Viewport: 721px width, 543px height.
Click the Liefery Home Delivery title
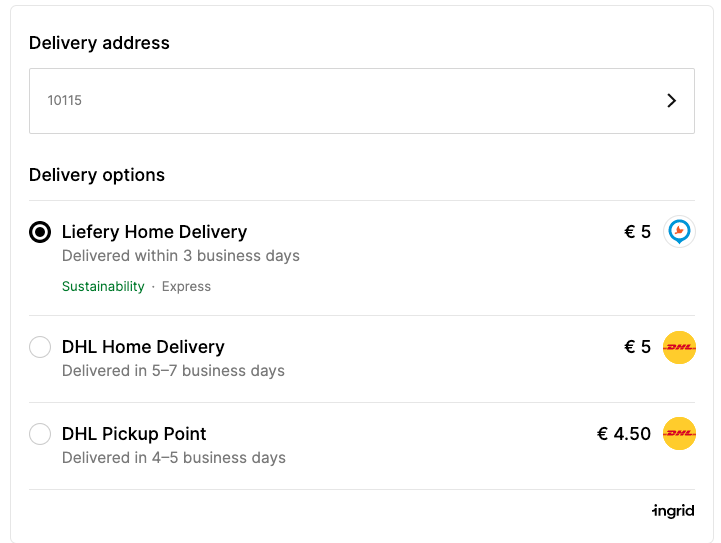(x=154, y=232)
